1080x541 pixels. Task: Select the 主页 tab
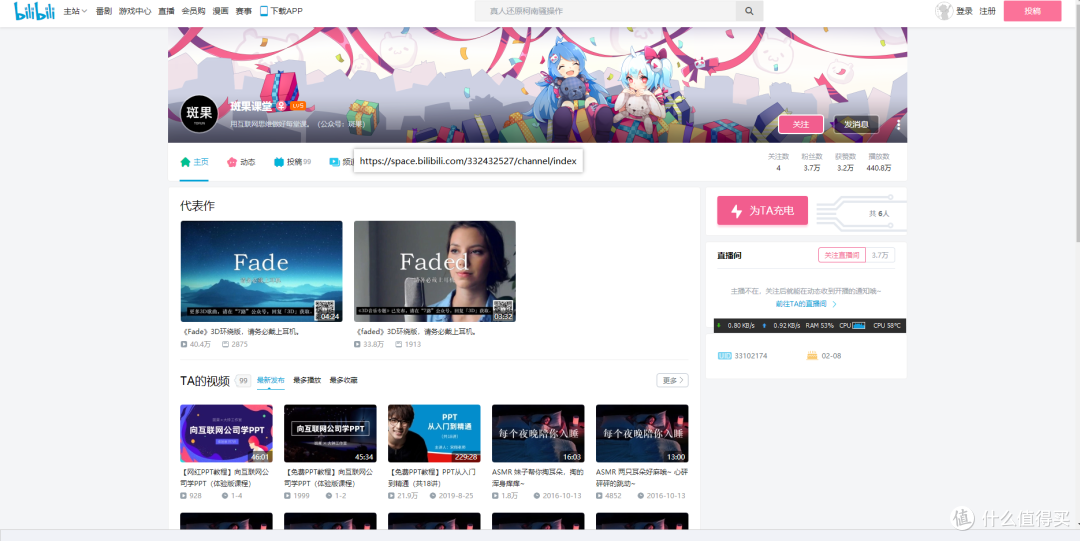click(x=194, y=162)
